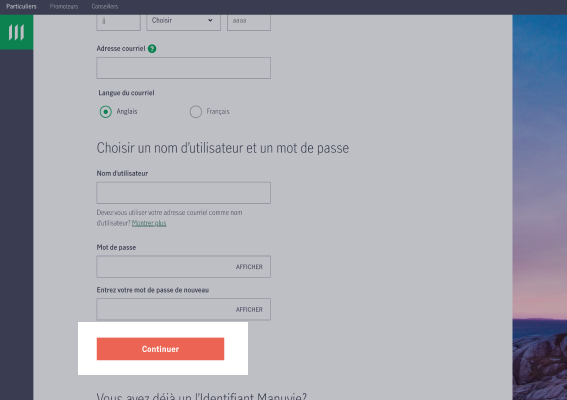
Task: Select the Français radio button
Action: (x=196, y=112)
